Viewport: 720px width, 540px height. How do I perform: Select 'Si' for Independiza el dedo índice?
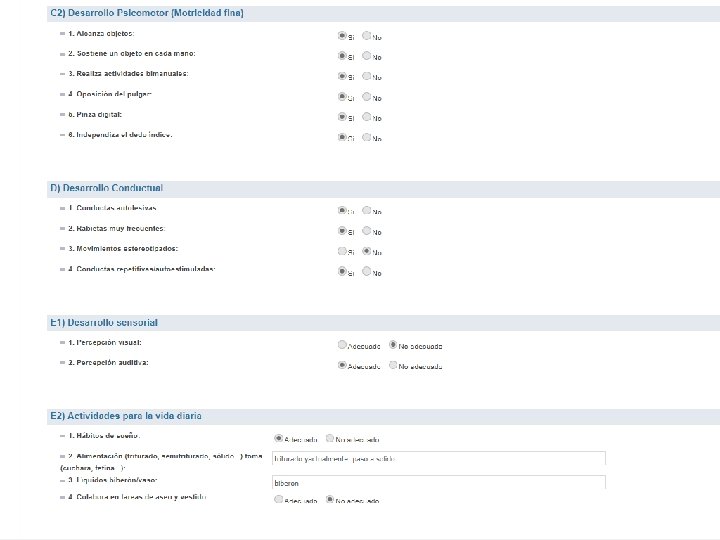pos(343,137)
